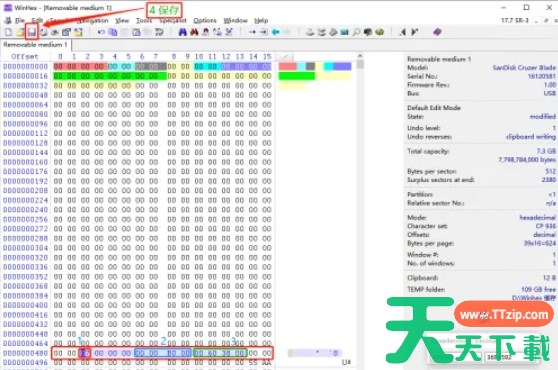The height and width of the screenshot is (370, 558).
Task: Click the second gray disk drive icon
Action: point(321,32)
